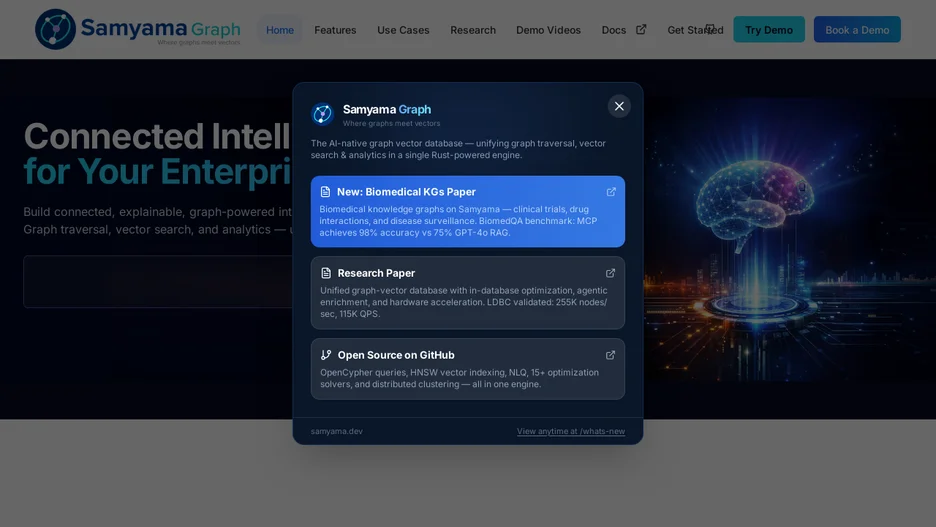
Task: Click the AI-native graph vector database description
Action: point(458,149)
